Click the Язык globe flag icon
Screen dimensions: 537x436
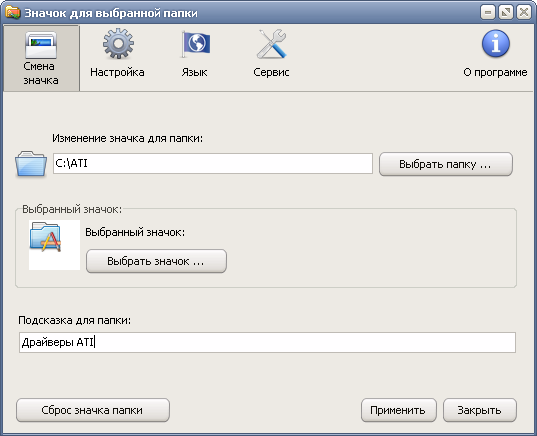196,44
